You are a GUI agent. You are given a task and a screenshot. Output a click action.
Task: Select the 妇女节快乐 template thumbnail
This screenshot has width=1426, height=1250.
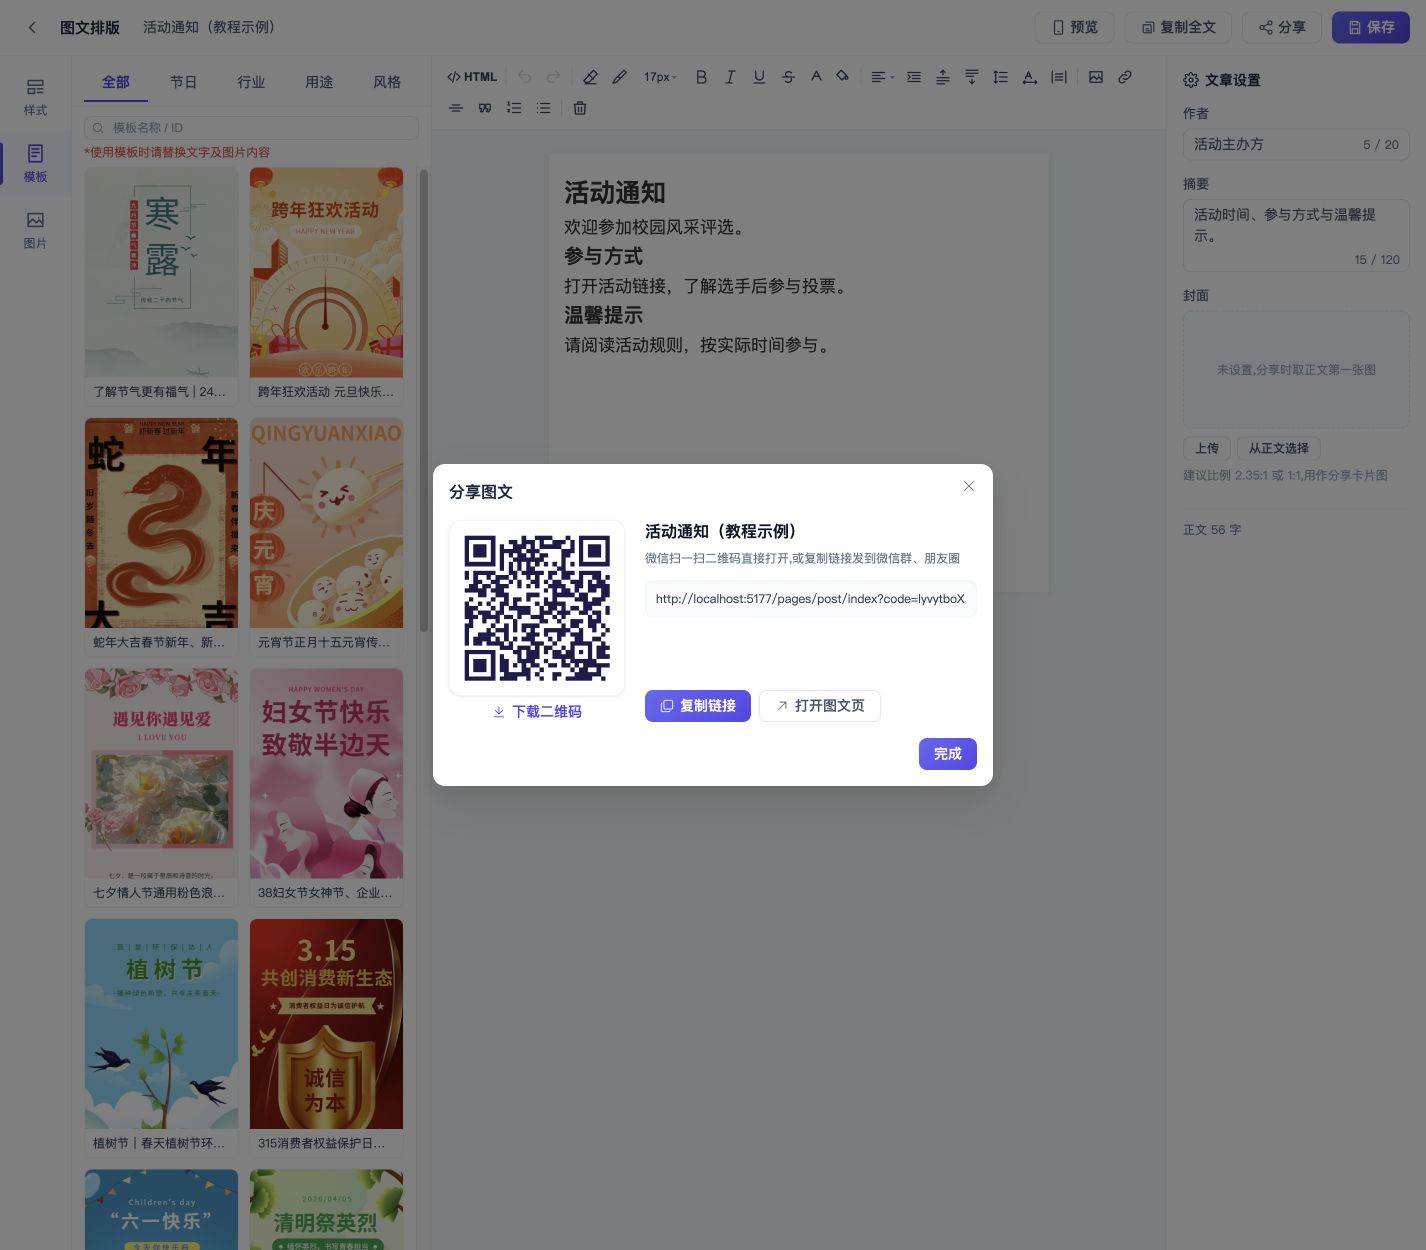(326, 773)
